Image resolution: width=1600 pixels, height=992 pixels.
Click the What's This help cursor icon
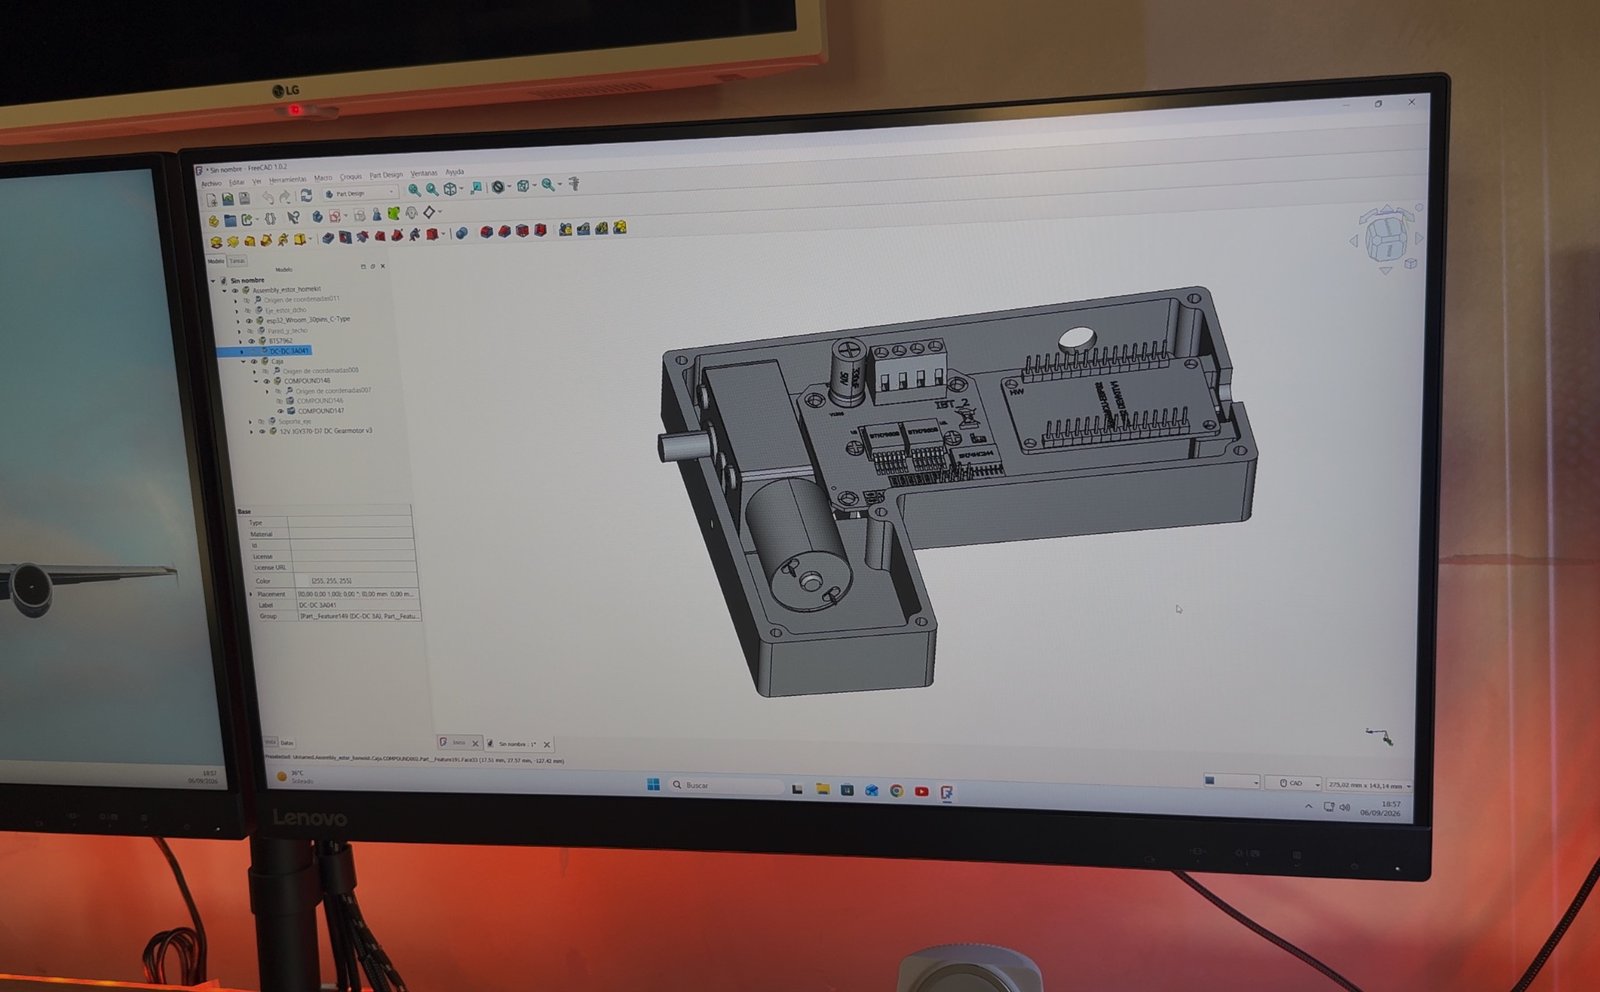293,217
